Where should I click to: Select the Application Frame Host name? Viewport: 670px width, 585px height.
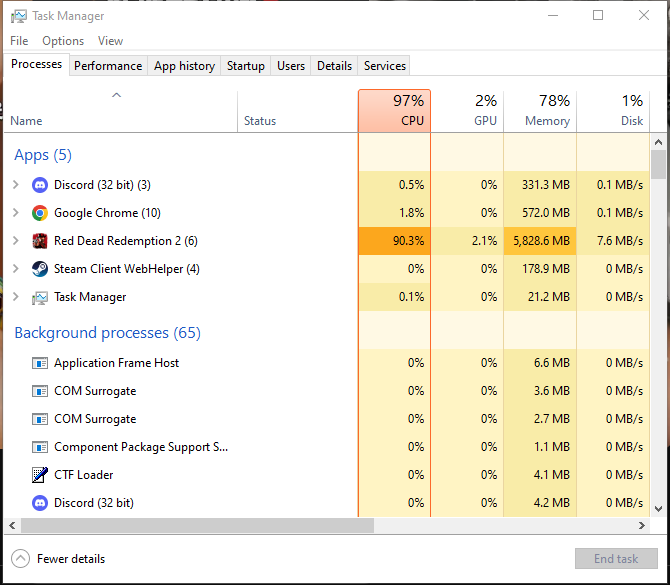point(116,363)
